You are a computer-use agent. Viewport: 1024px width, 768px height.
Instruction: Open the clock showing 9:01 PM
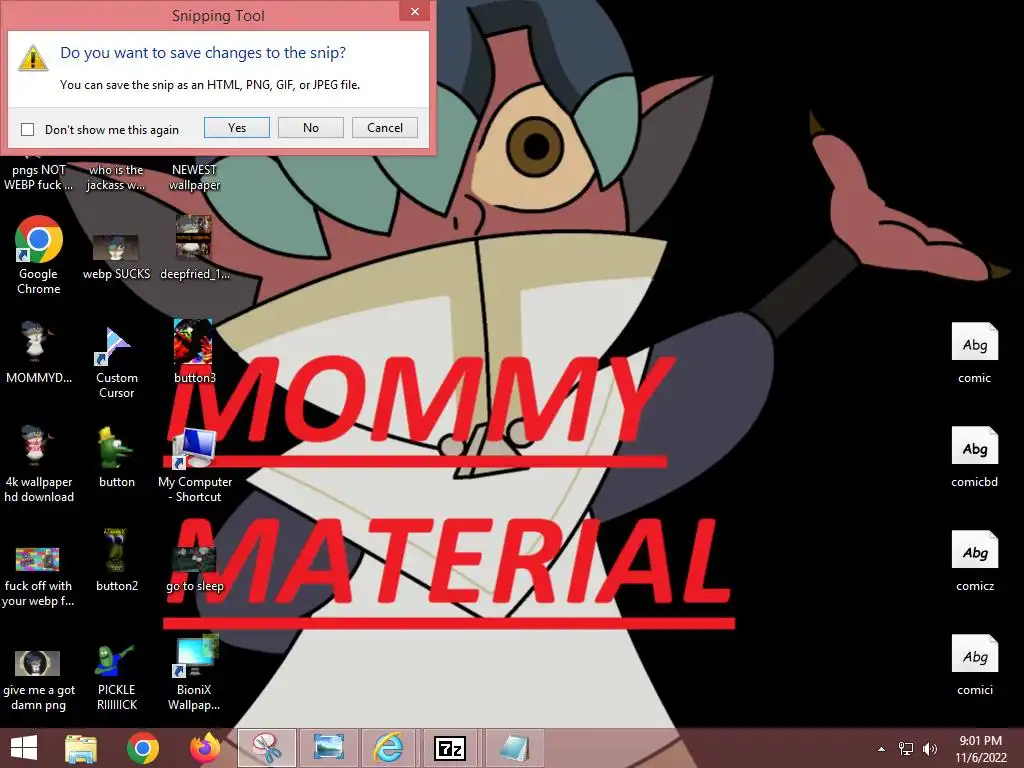tap(980, 749)
